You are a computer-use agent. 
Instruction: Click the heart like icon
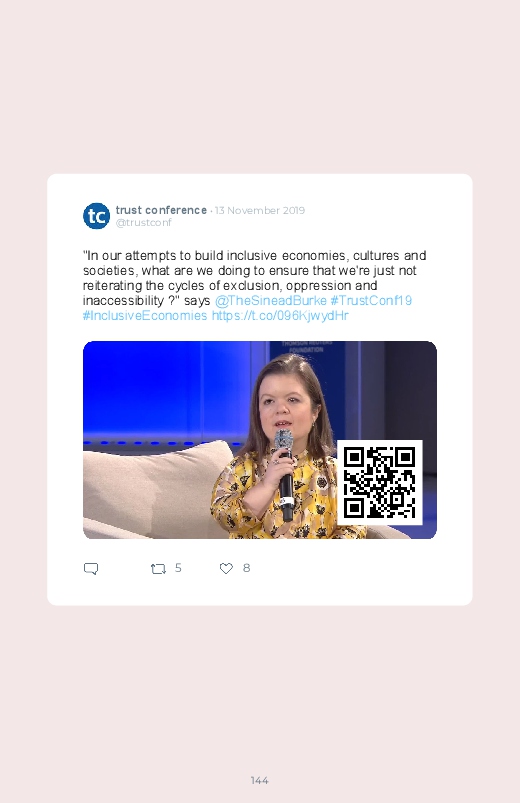coord(226,568)
